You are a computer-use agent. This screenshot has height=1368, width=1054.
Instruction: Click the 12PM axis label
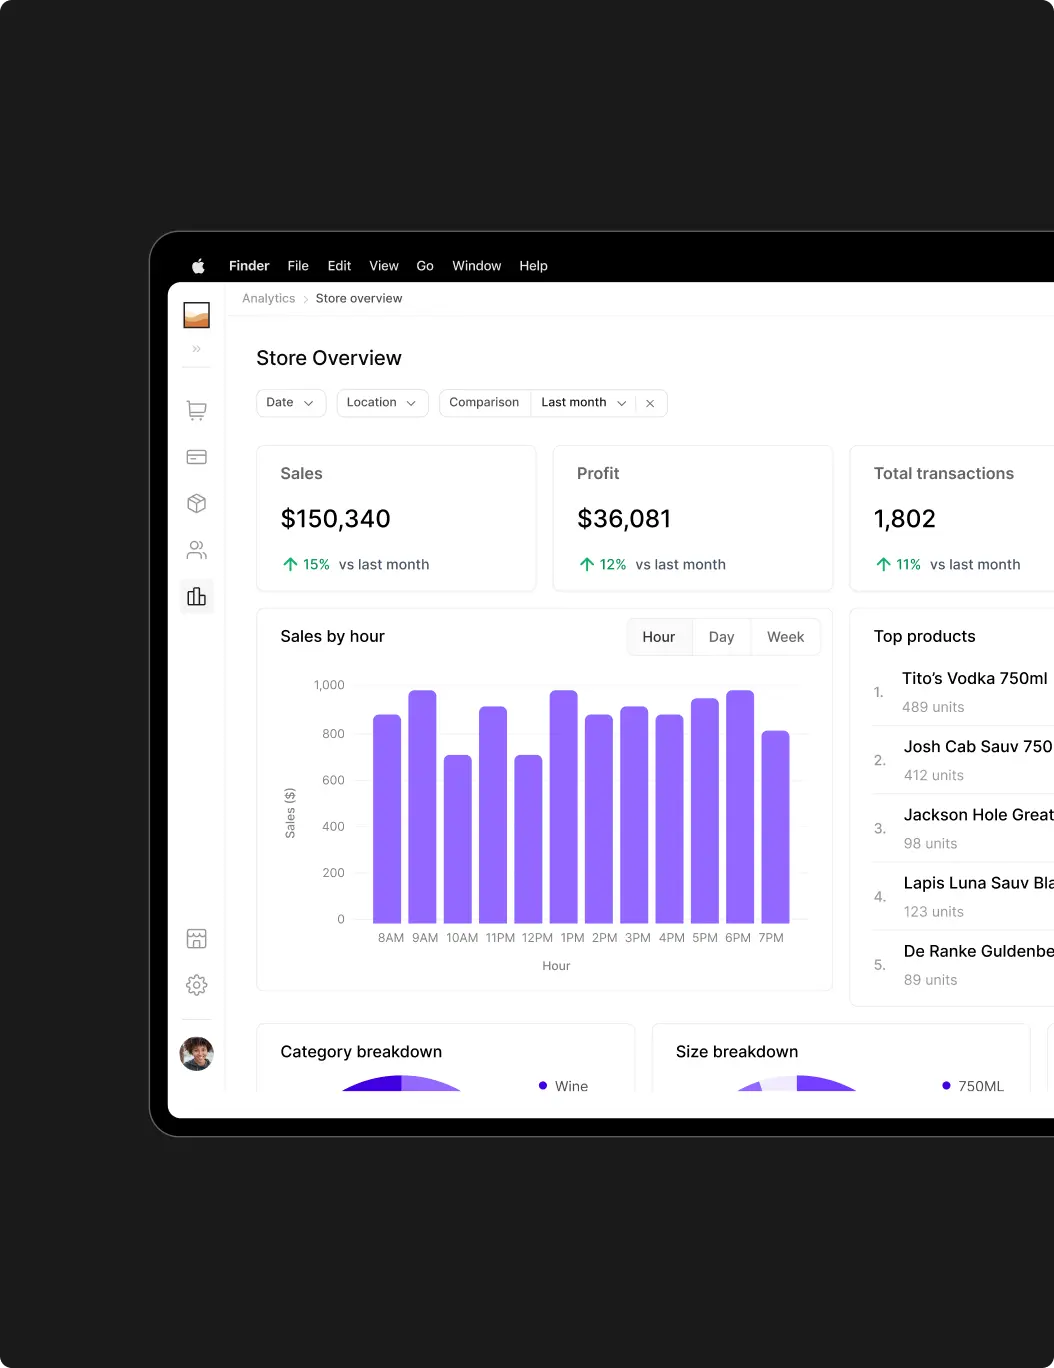pos(537,938)
